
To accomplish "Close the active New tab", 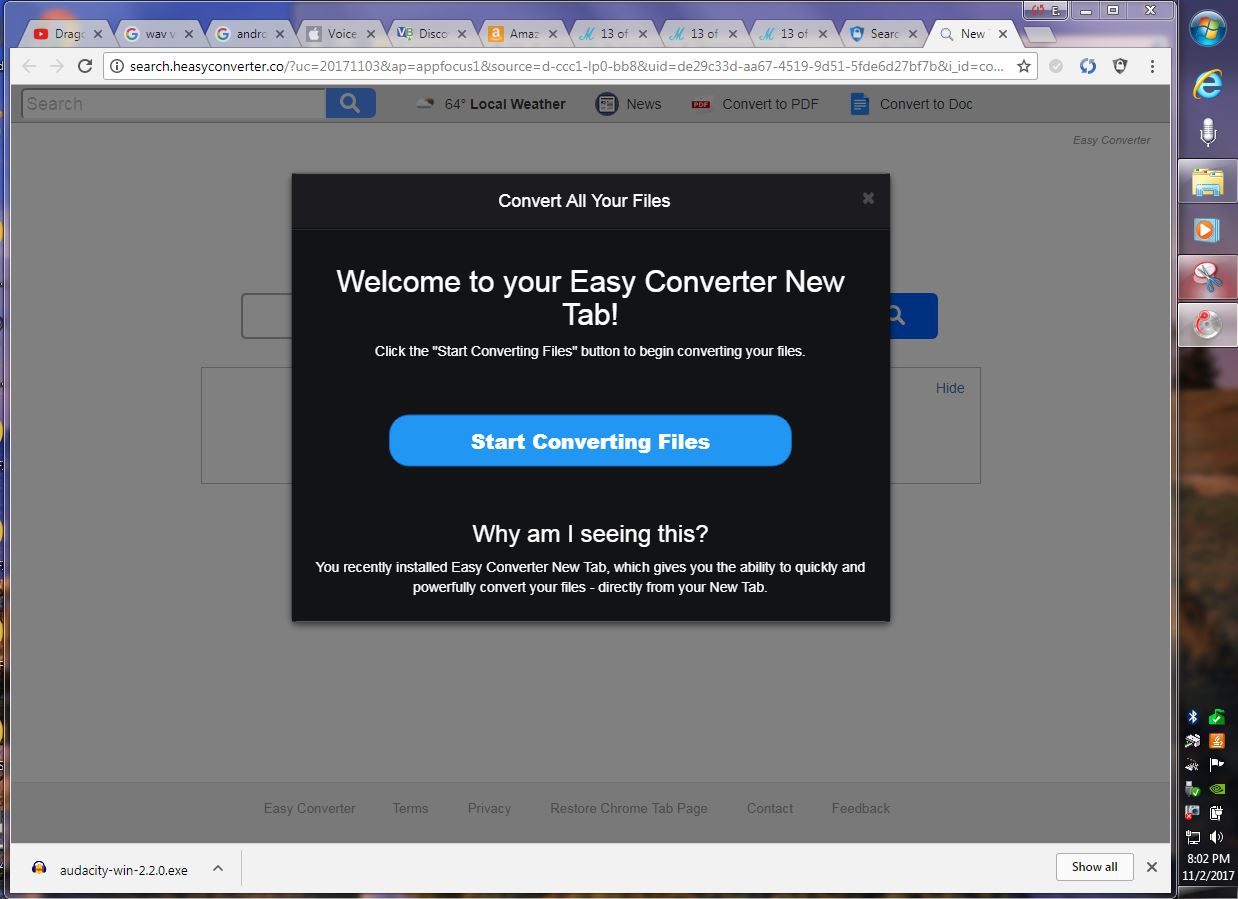I will pos(1003,34).
